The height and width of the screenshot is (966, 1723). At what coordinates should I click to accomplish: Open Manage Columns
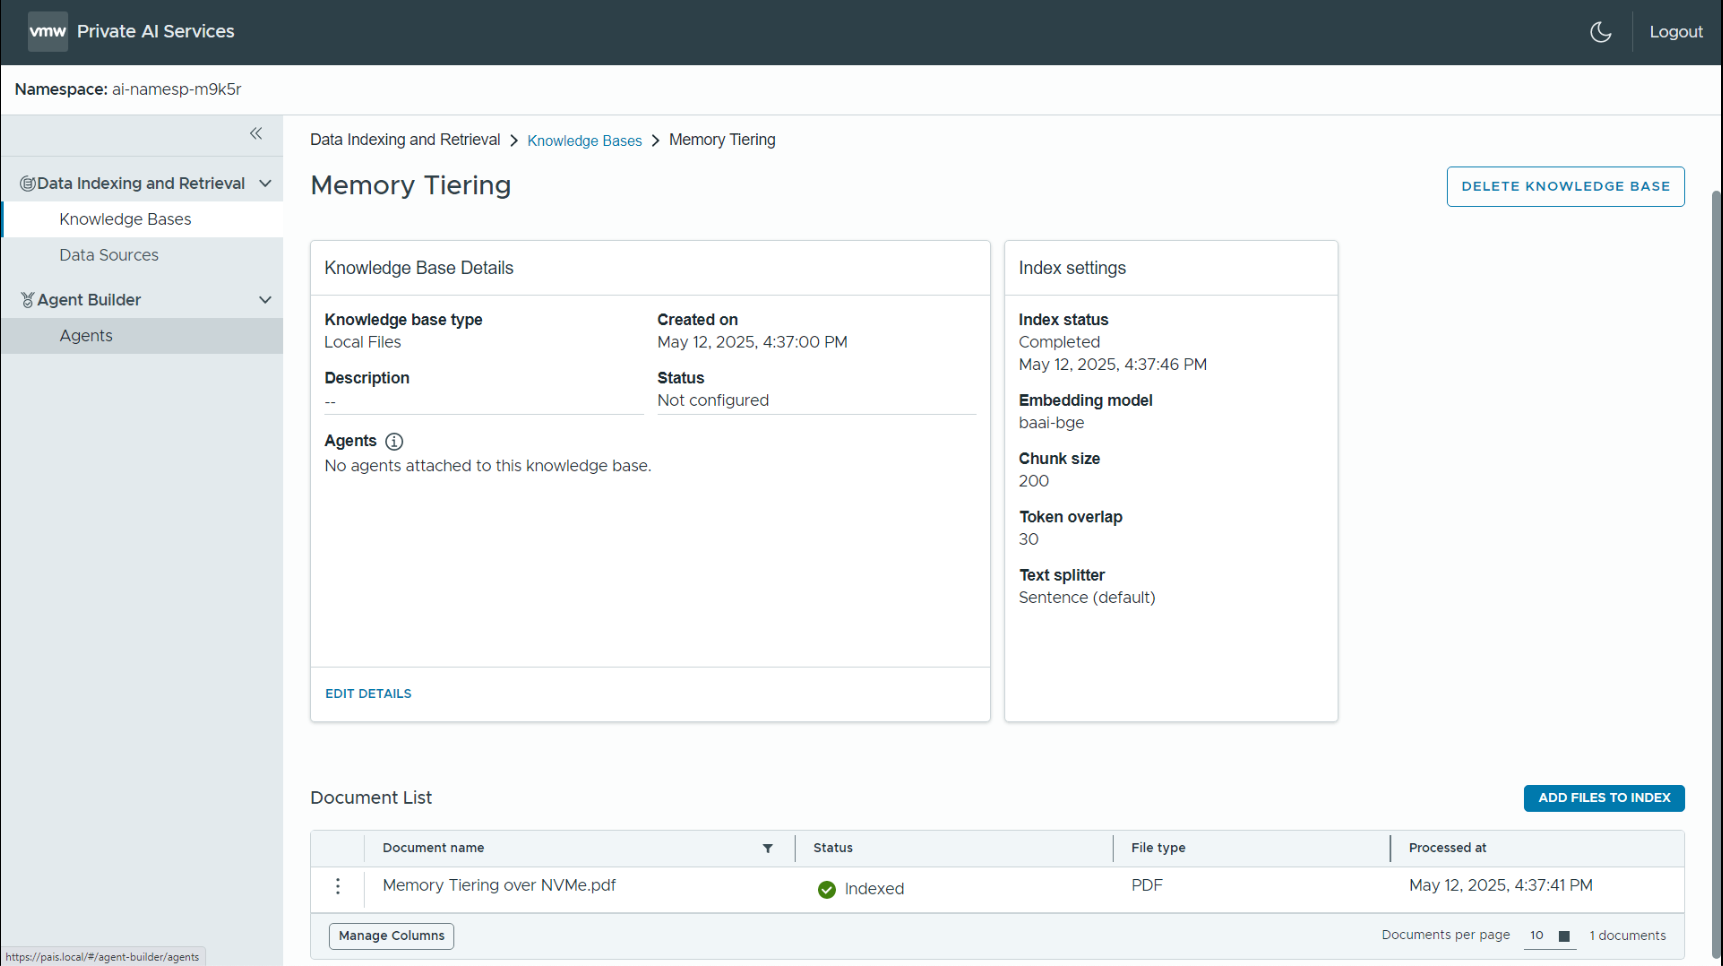tap(391, 935)
